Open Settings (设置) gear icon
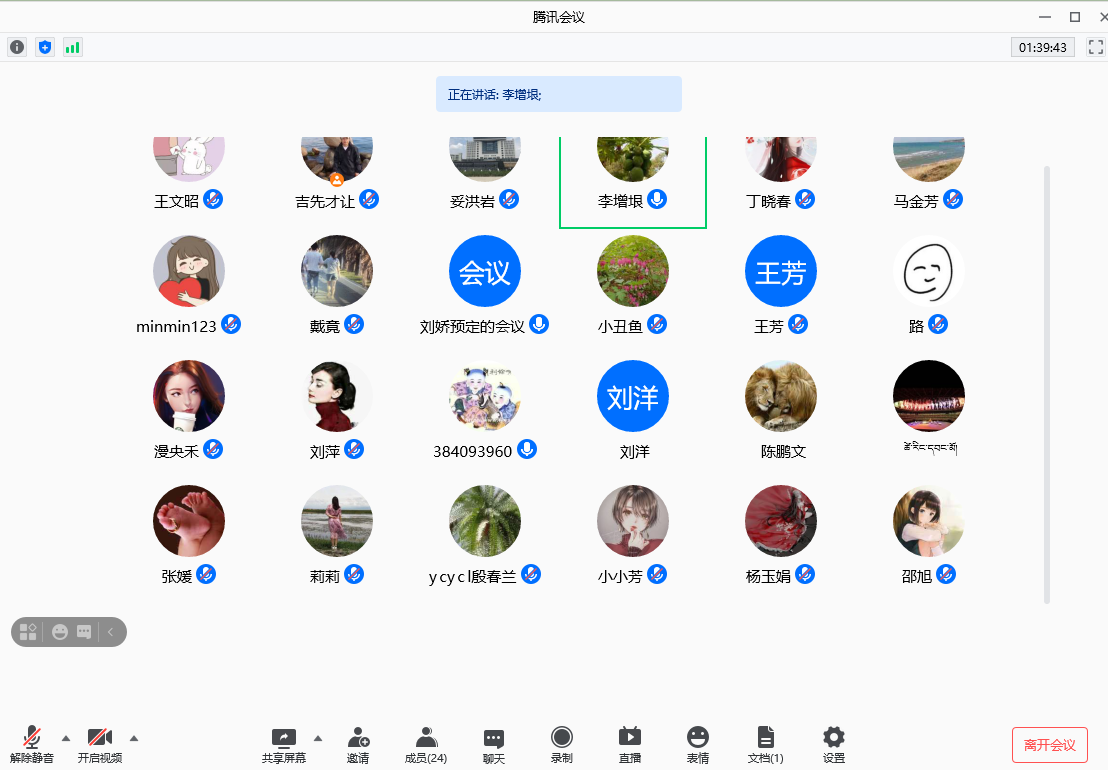 click(x=834, y=745)
